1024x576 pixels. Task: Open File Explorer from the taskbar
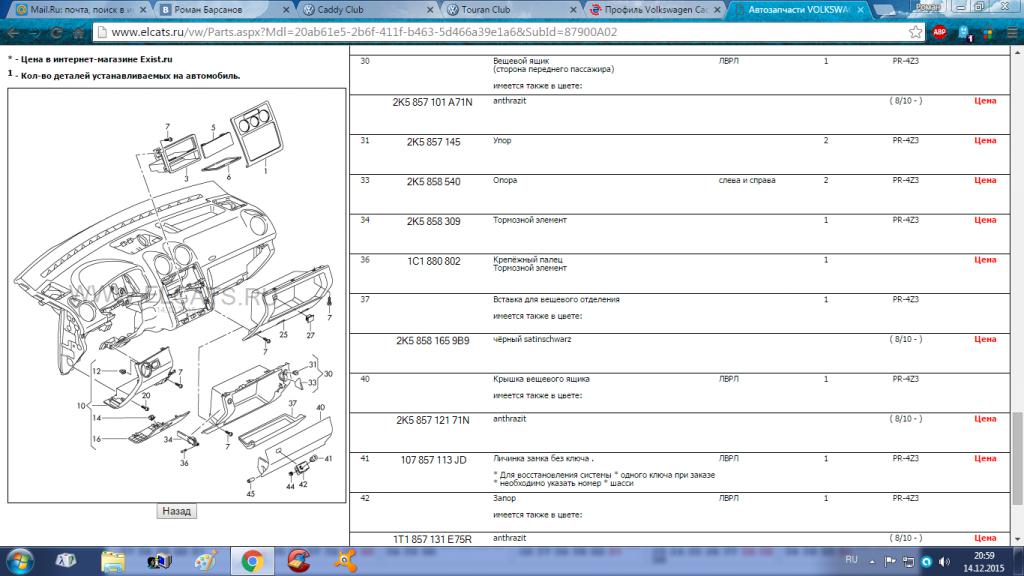pos(112,561)
